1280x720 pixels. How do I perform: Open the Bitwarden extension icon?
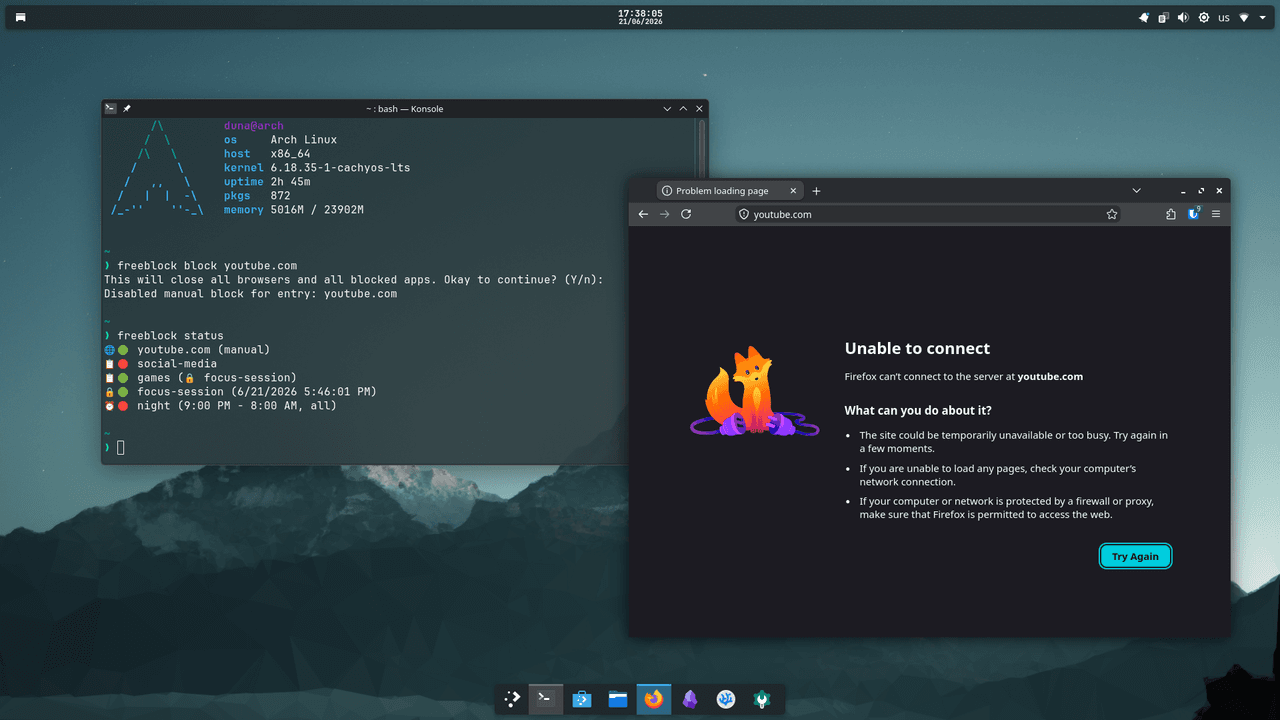pyautogui.click(x=1194, y=214)
